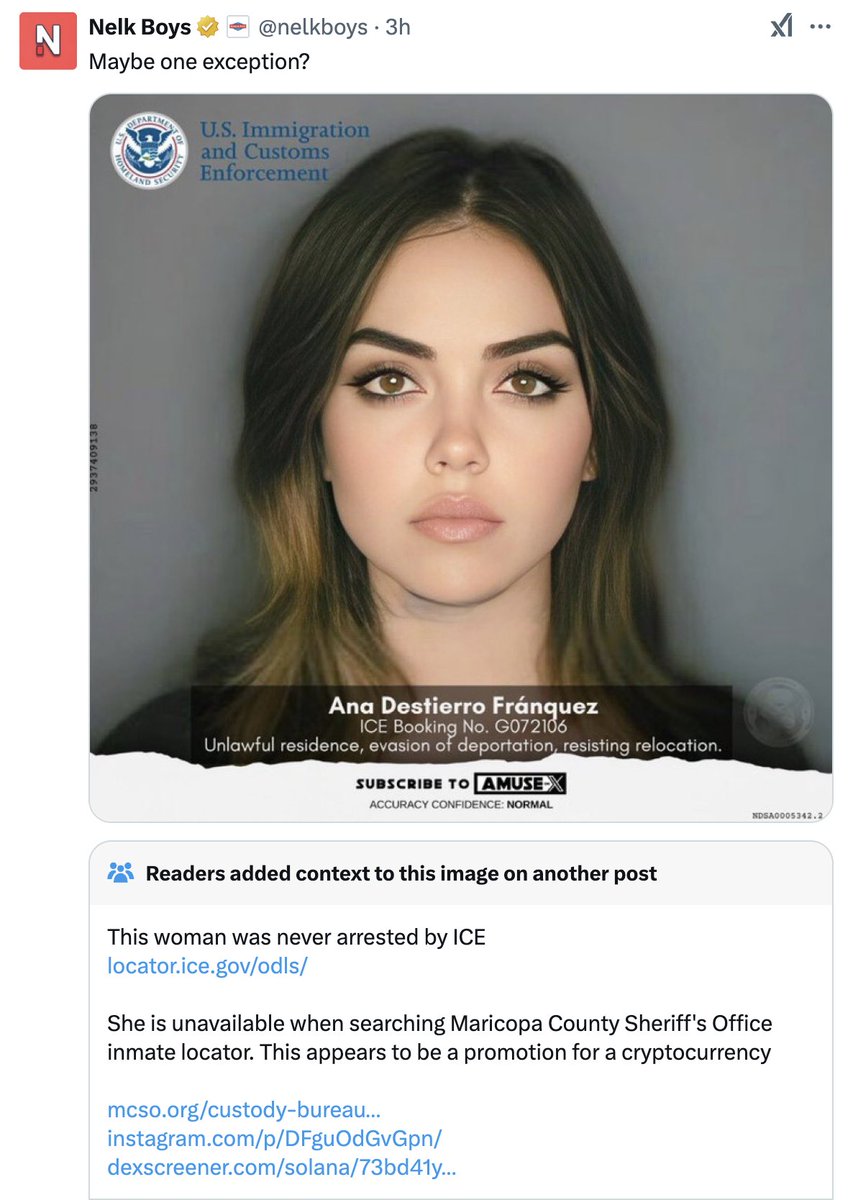Click the gold verified badge
Image resolution: width=853 pixels, height=1200 pixels.
[x=209, y=28]
